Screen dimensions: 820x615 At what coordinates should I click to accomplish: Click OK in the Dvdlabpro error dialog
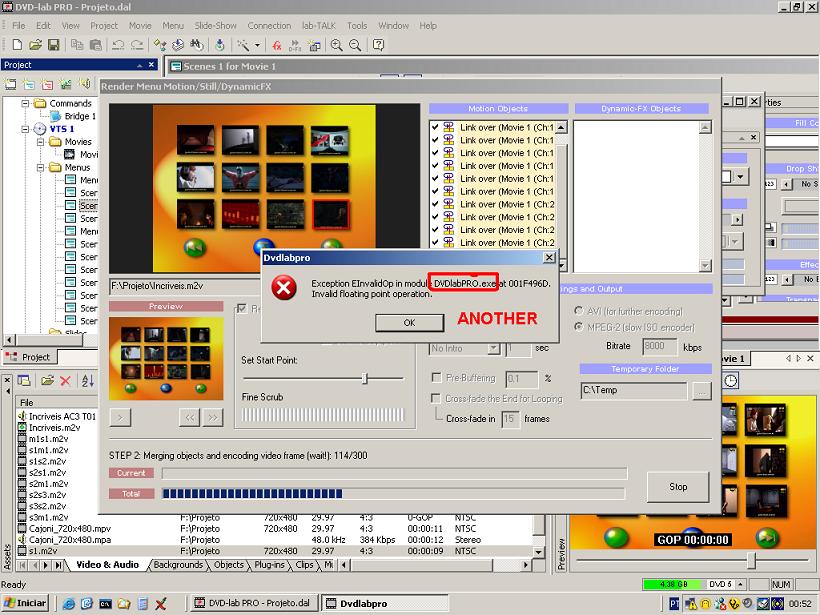coord(409,323)
